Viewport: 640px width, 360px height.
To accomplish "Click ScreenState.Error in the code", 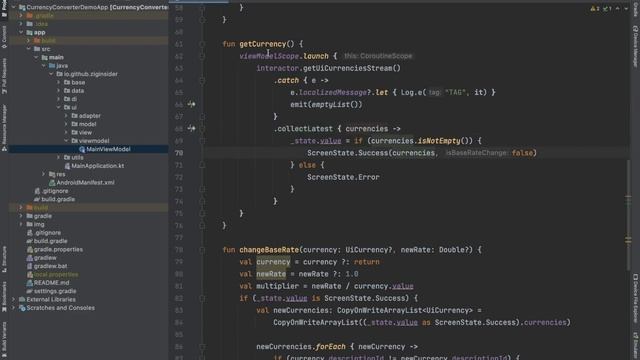I will click(343, 177).
